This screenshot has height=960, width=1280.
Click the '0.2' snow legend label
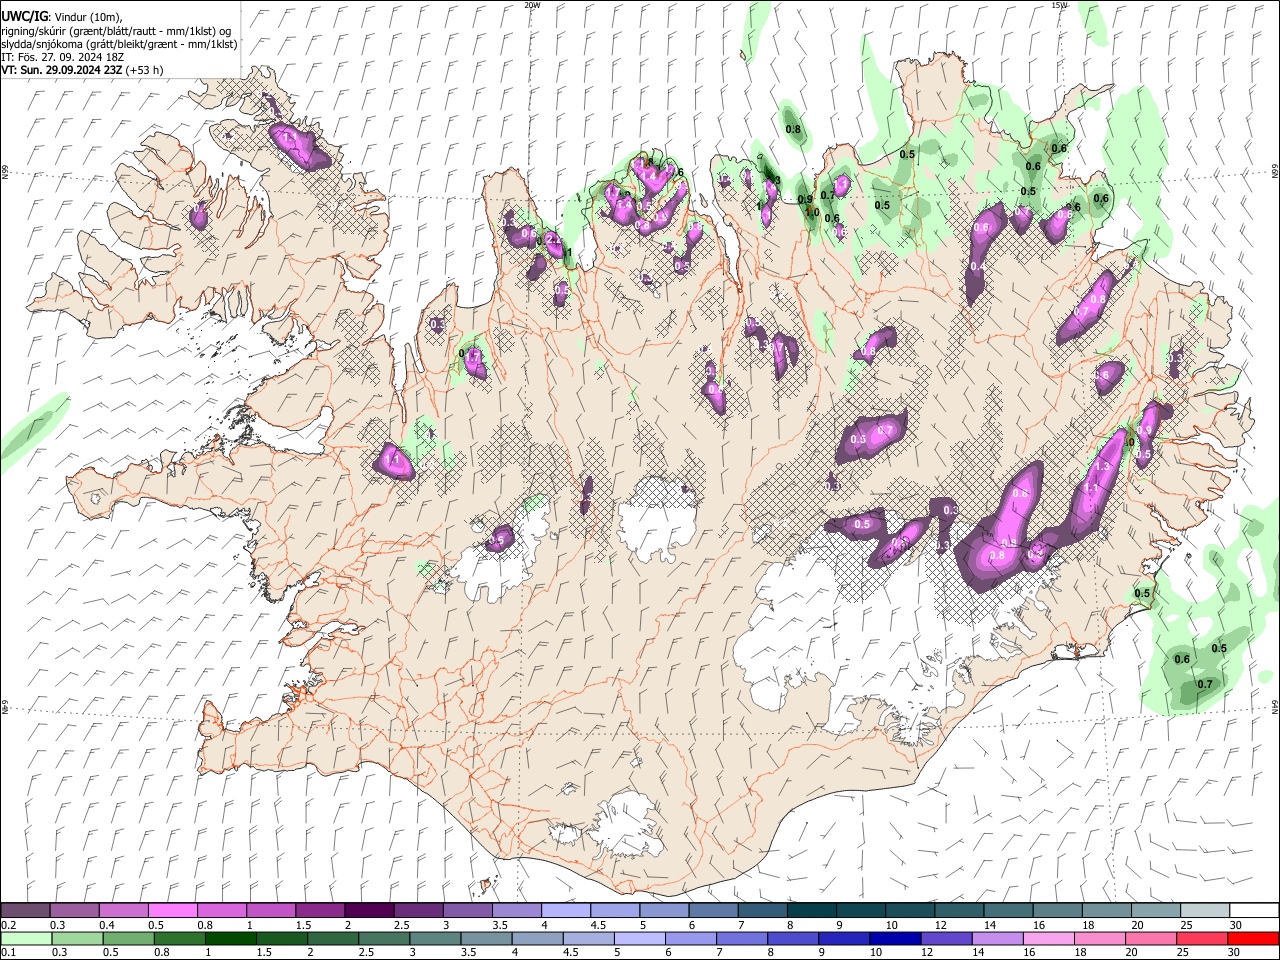(9, 925)
